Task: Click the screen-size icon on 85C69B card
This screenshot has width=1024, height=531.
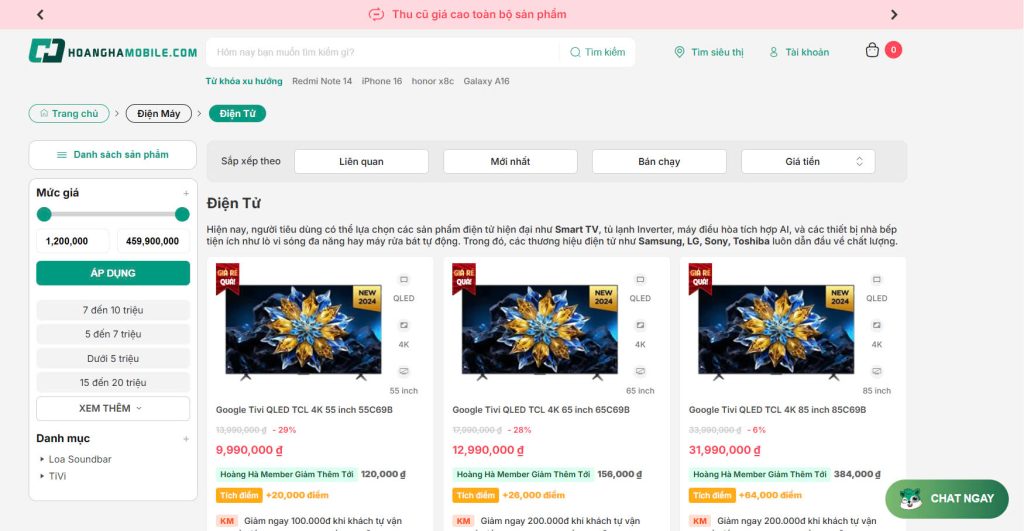Action: [x=876, y=372]
